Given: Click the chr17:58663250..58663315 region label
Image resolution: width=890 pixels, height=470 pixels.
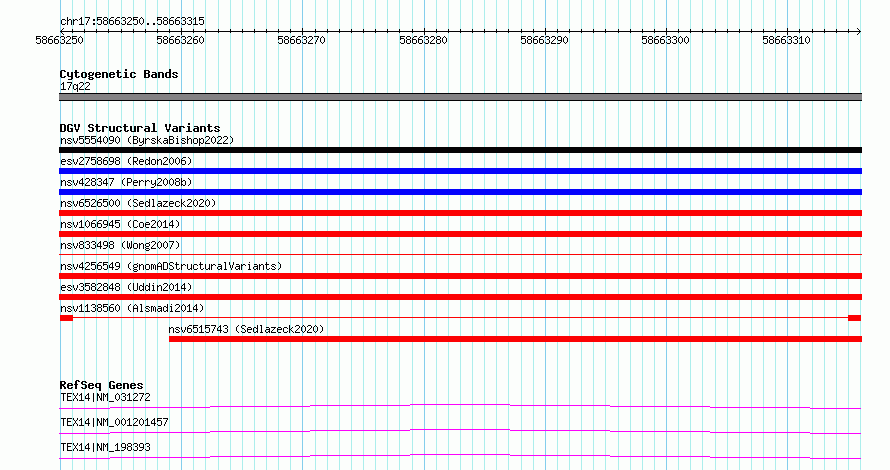Looking at the screenshot, I should point(132,21).
